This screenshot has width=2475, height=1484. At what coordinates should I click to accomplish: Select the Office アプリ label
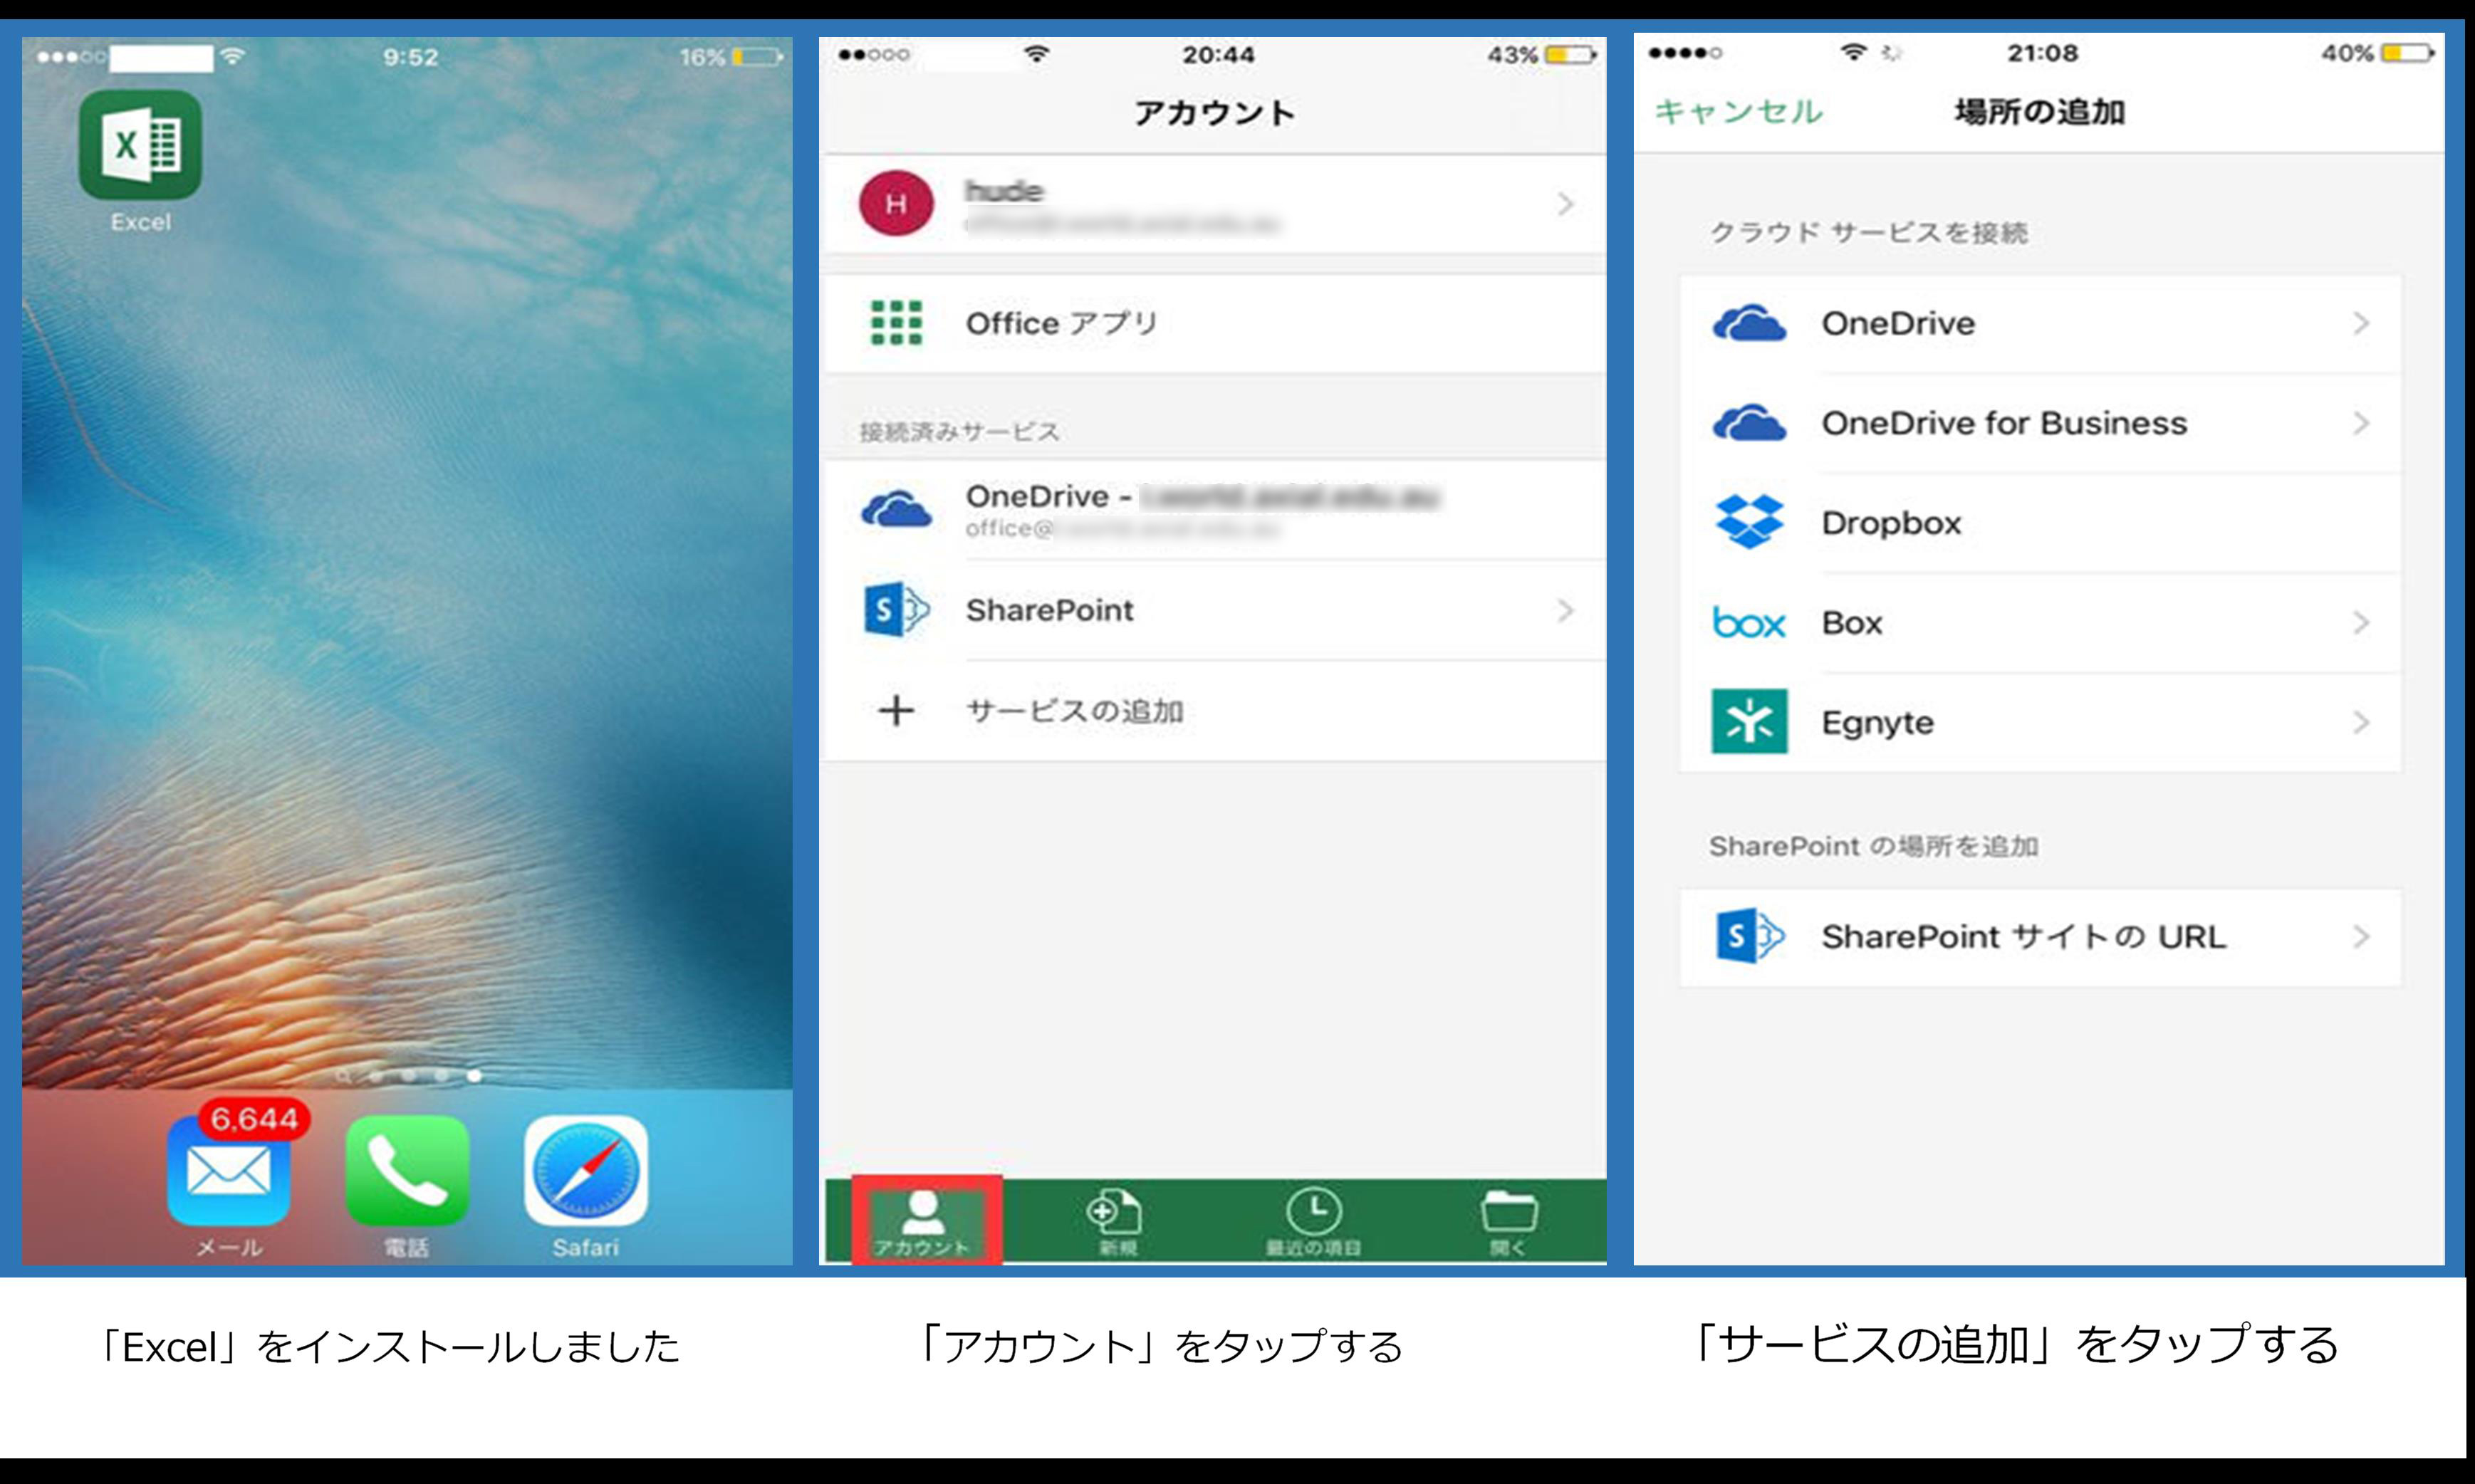(1062, 323)
